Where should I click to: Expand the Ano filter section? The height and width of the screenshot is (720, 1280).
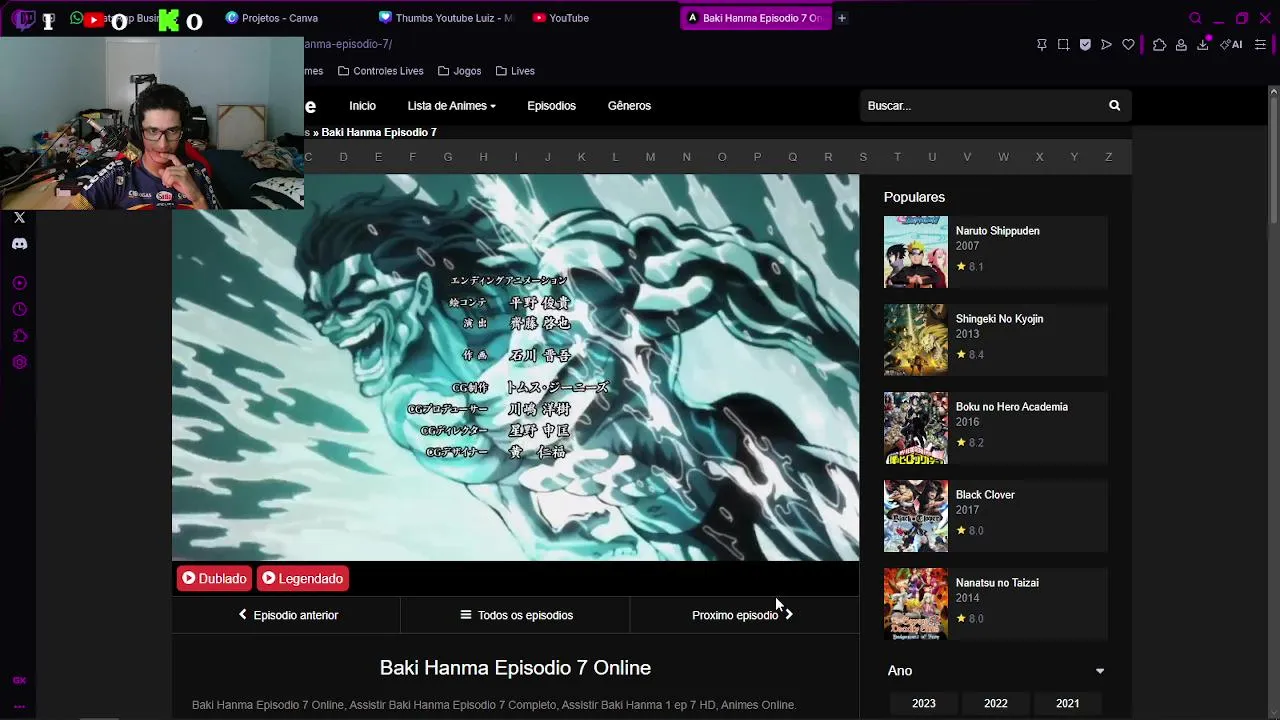(x=996, y=671)
